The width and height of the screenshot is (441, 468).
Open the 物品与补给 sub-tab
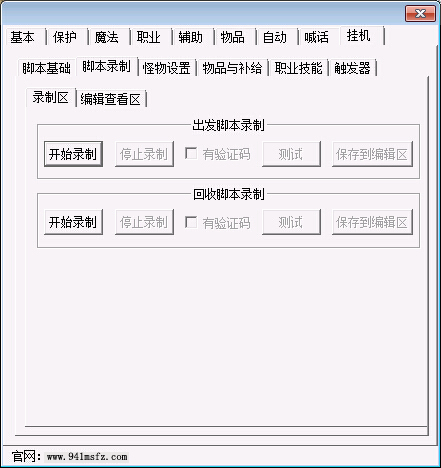tap(232, 68)
